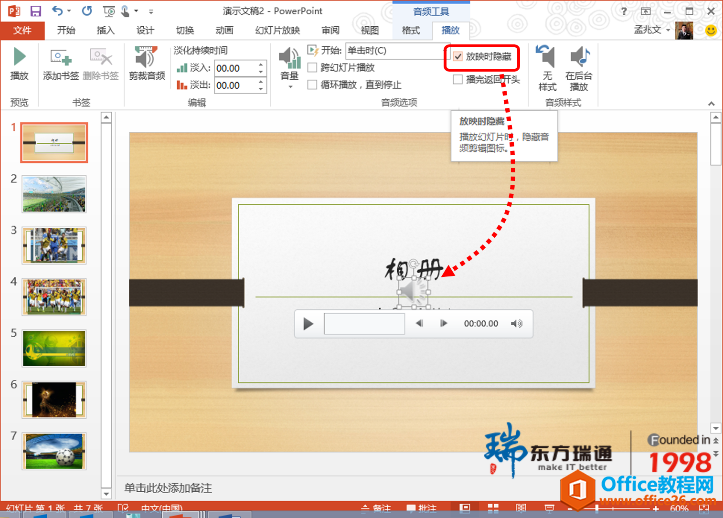Click the slideshow view status bar icon
This screenshot has height=518, width=723.
[x=549, y=508]
